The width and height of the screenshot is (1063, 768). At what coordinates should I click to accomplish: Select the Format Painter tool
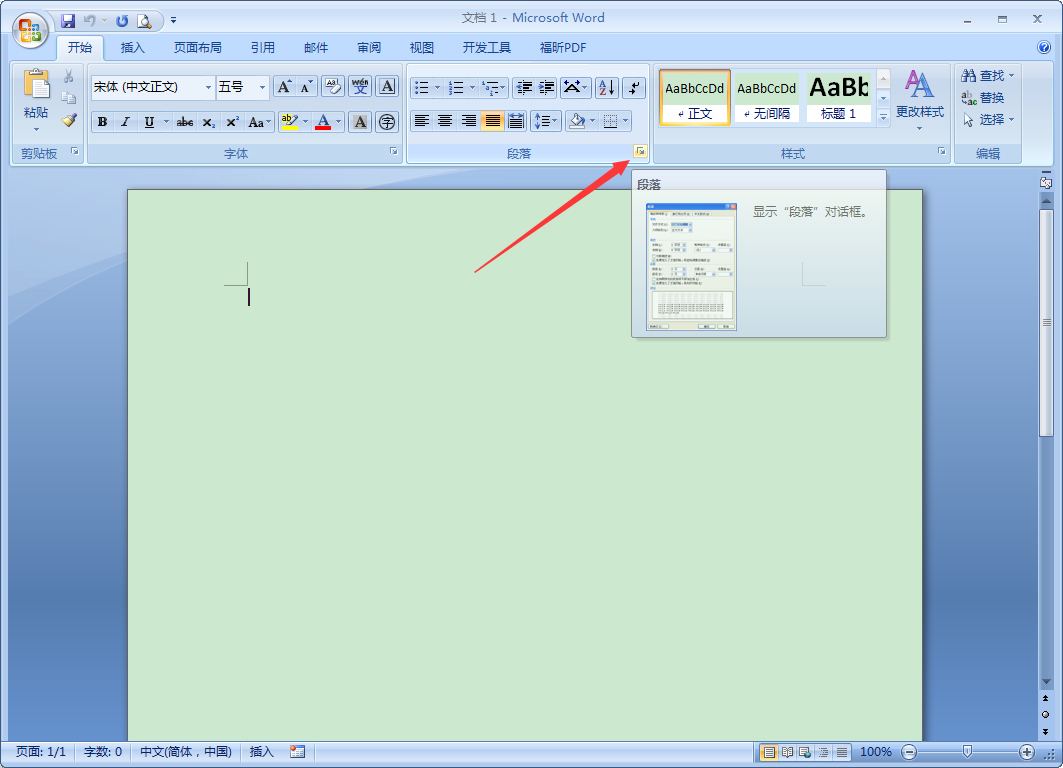pyautogui.click(x=67, y=121)
